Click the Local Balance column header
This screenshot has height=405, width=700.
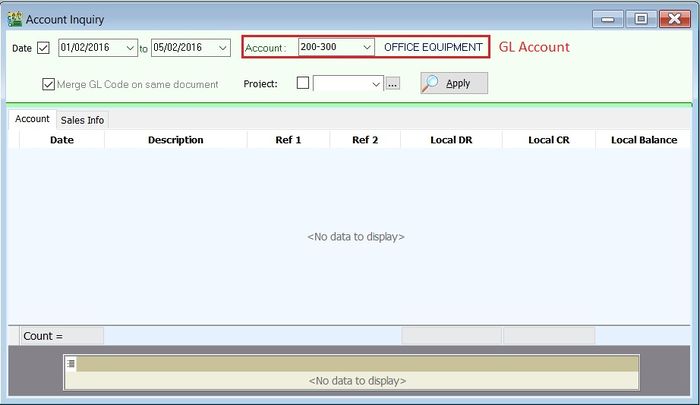[x=644, y=140]
